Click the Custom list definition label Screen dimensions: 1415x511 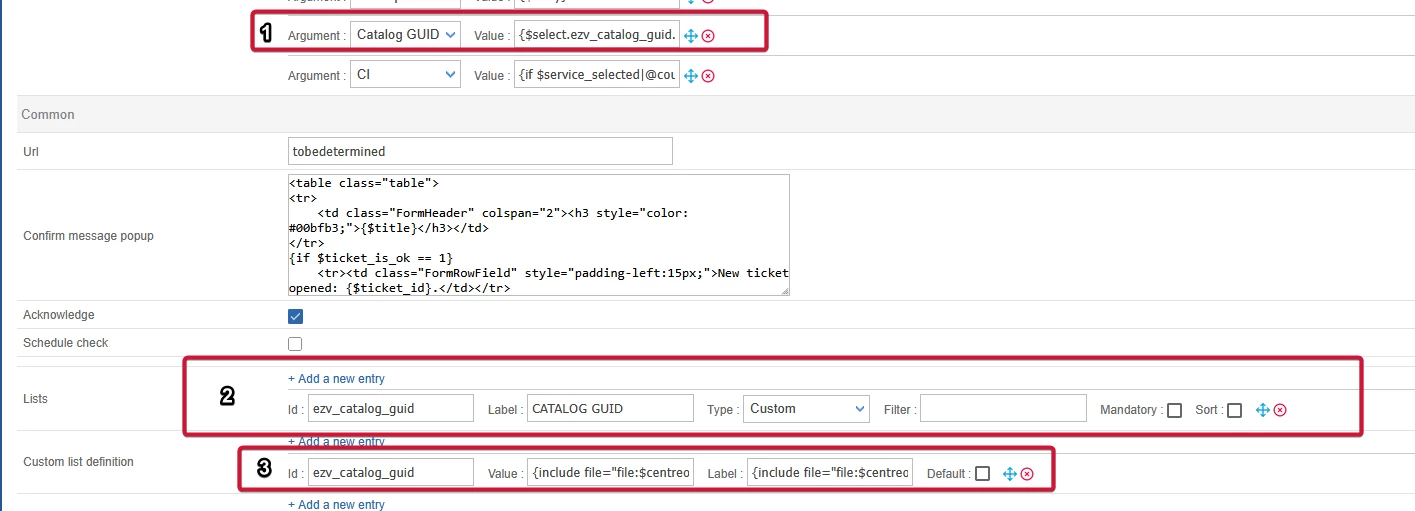click(x=78, y=462)
